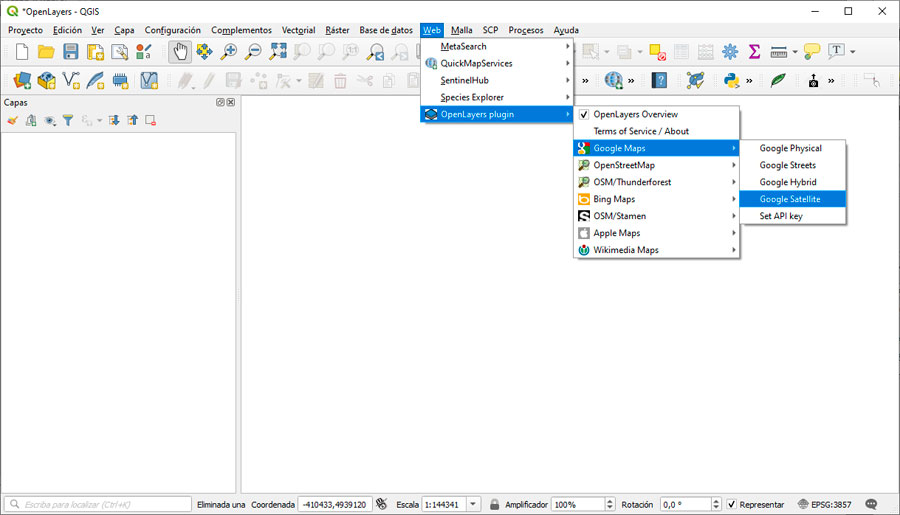Click the Zoom Full extent icon
This screenshot has height=515, width=900.
tap(278, 52)
